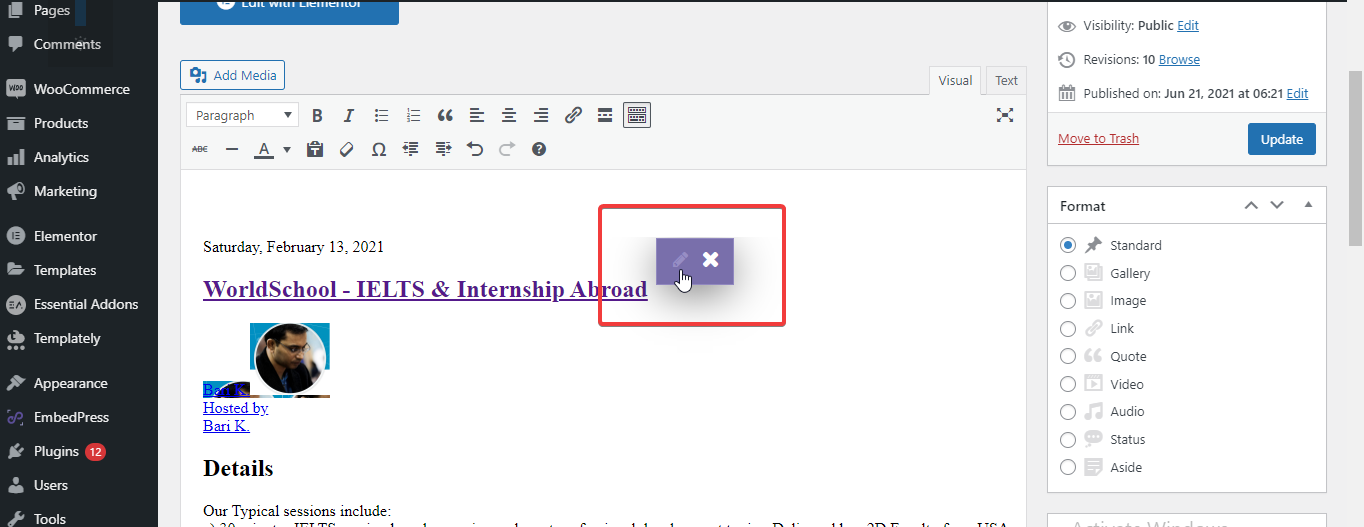1364x527 pixels.
Task: Remove the embed with the X icon
Action: coord(710,260)
